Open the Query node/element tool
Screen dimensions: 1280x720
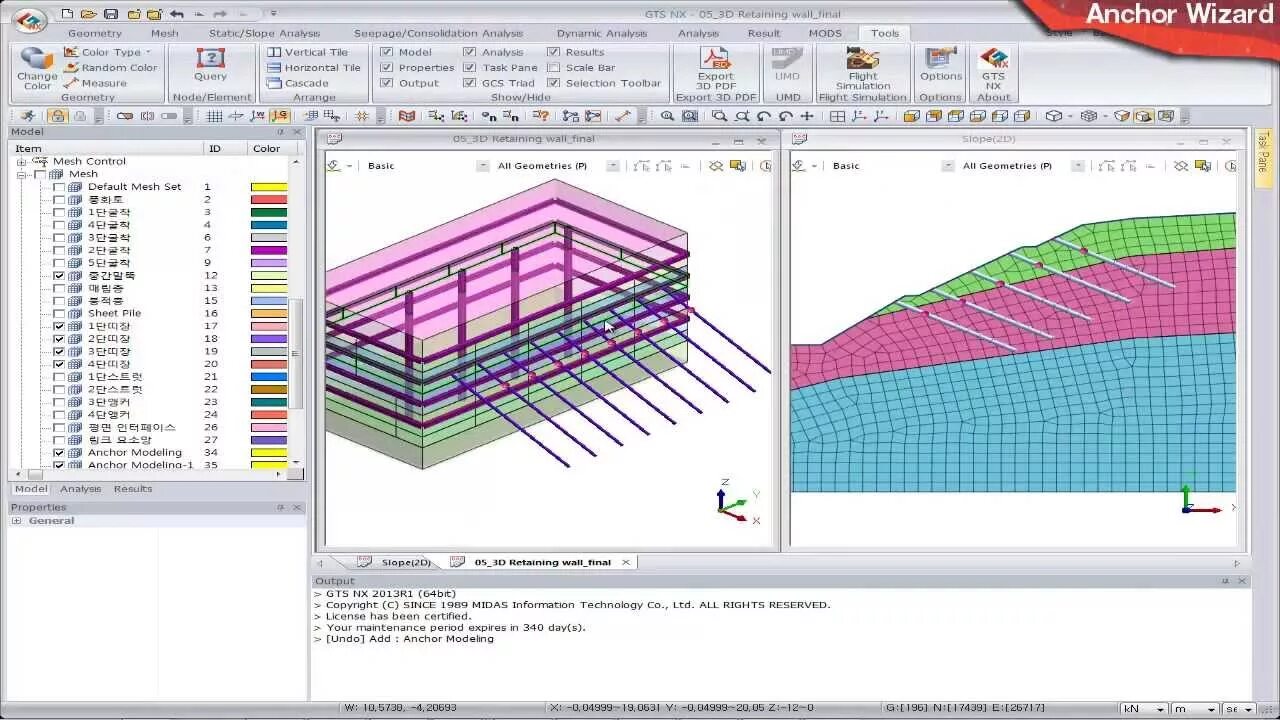click(210, 65)
